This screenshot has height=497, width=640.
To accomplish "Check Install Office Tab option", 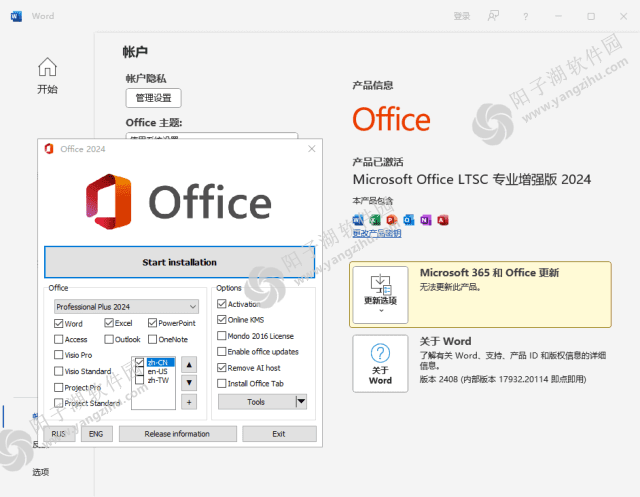I will 222,383.
